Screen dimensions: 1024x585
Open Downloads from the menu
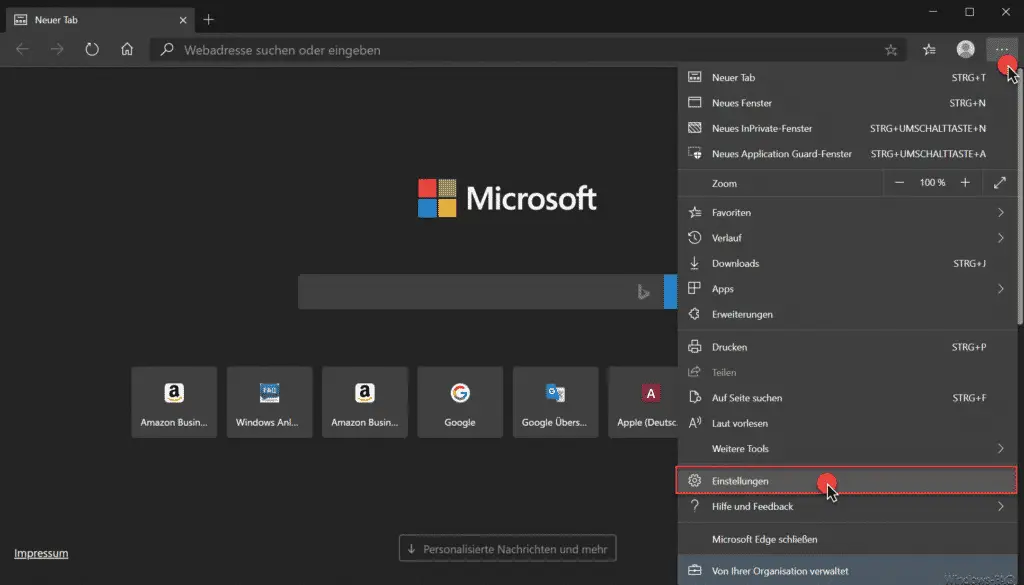pos(846,263)
